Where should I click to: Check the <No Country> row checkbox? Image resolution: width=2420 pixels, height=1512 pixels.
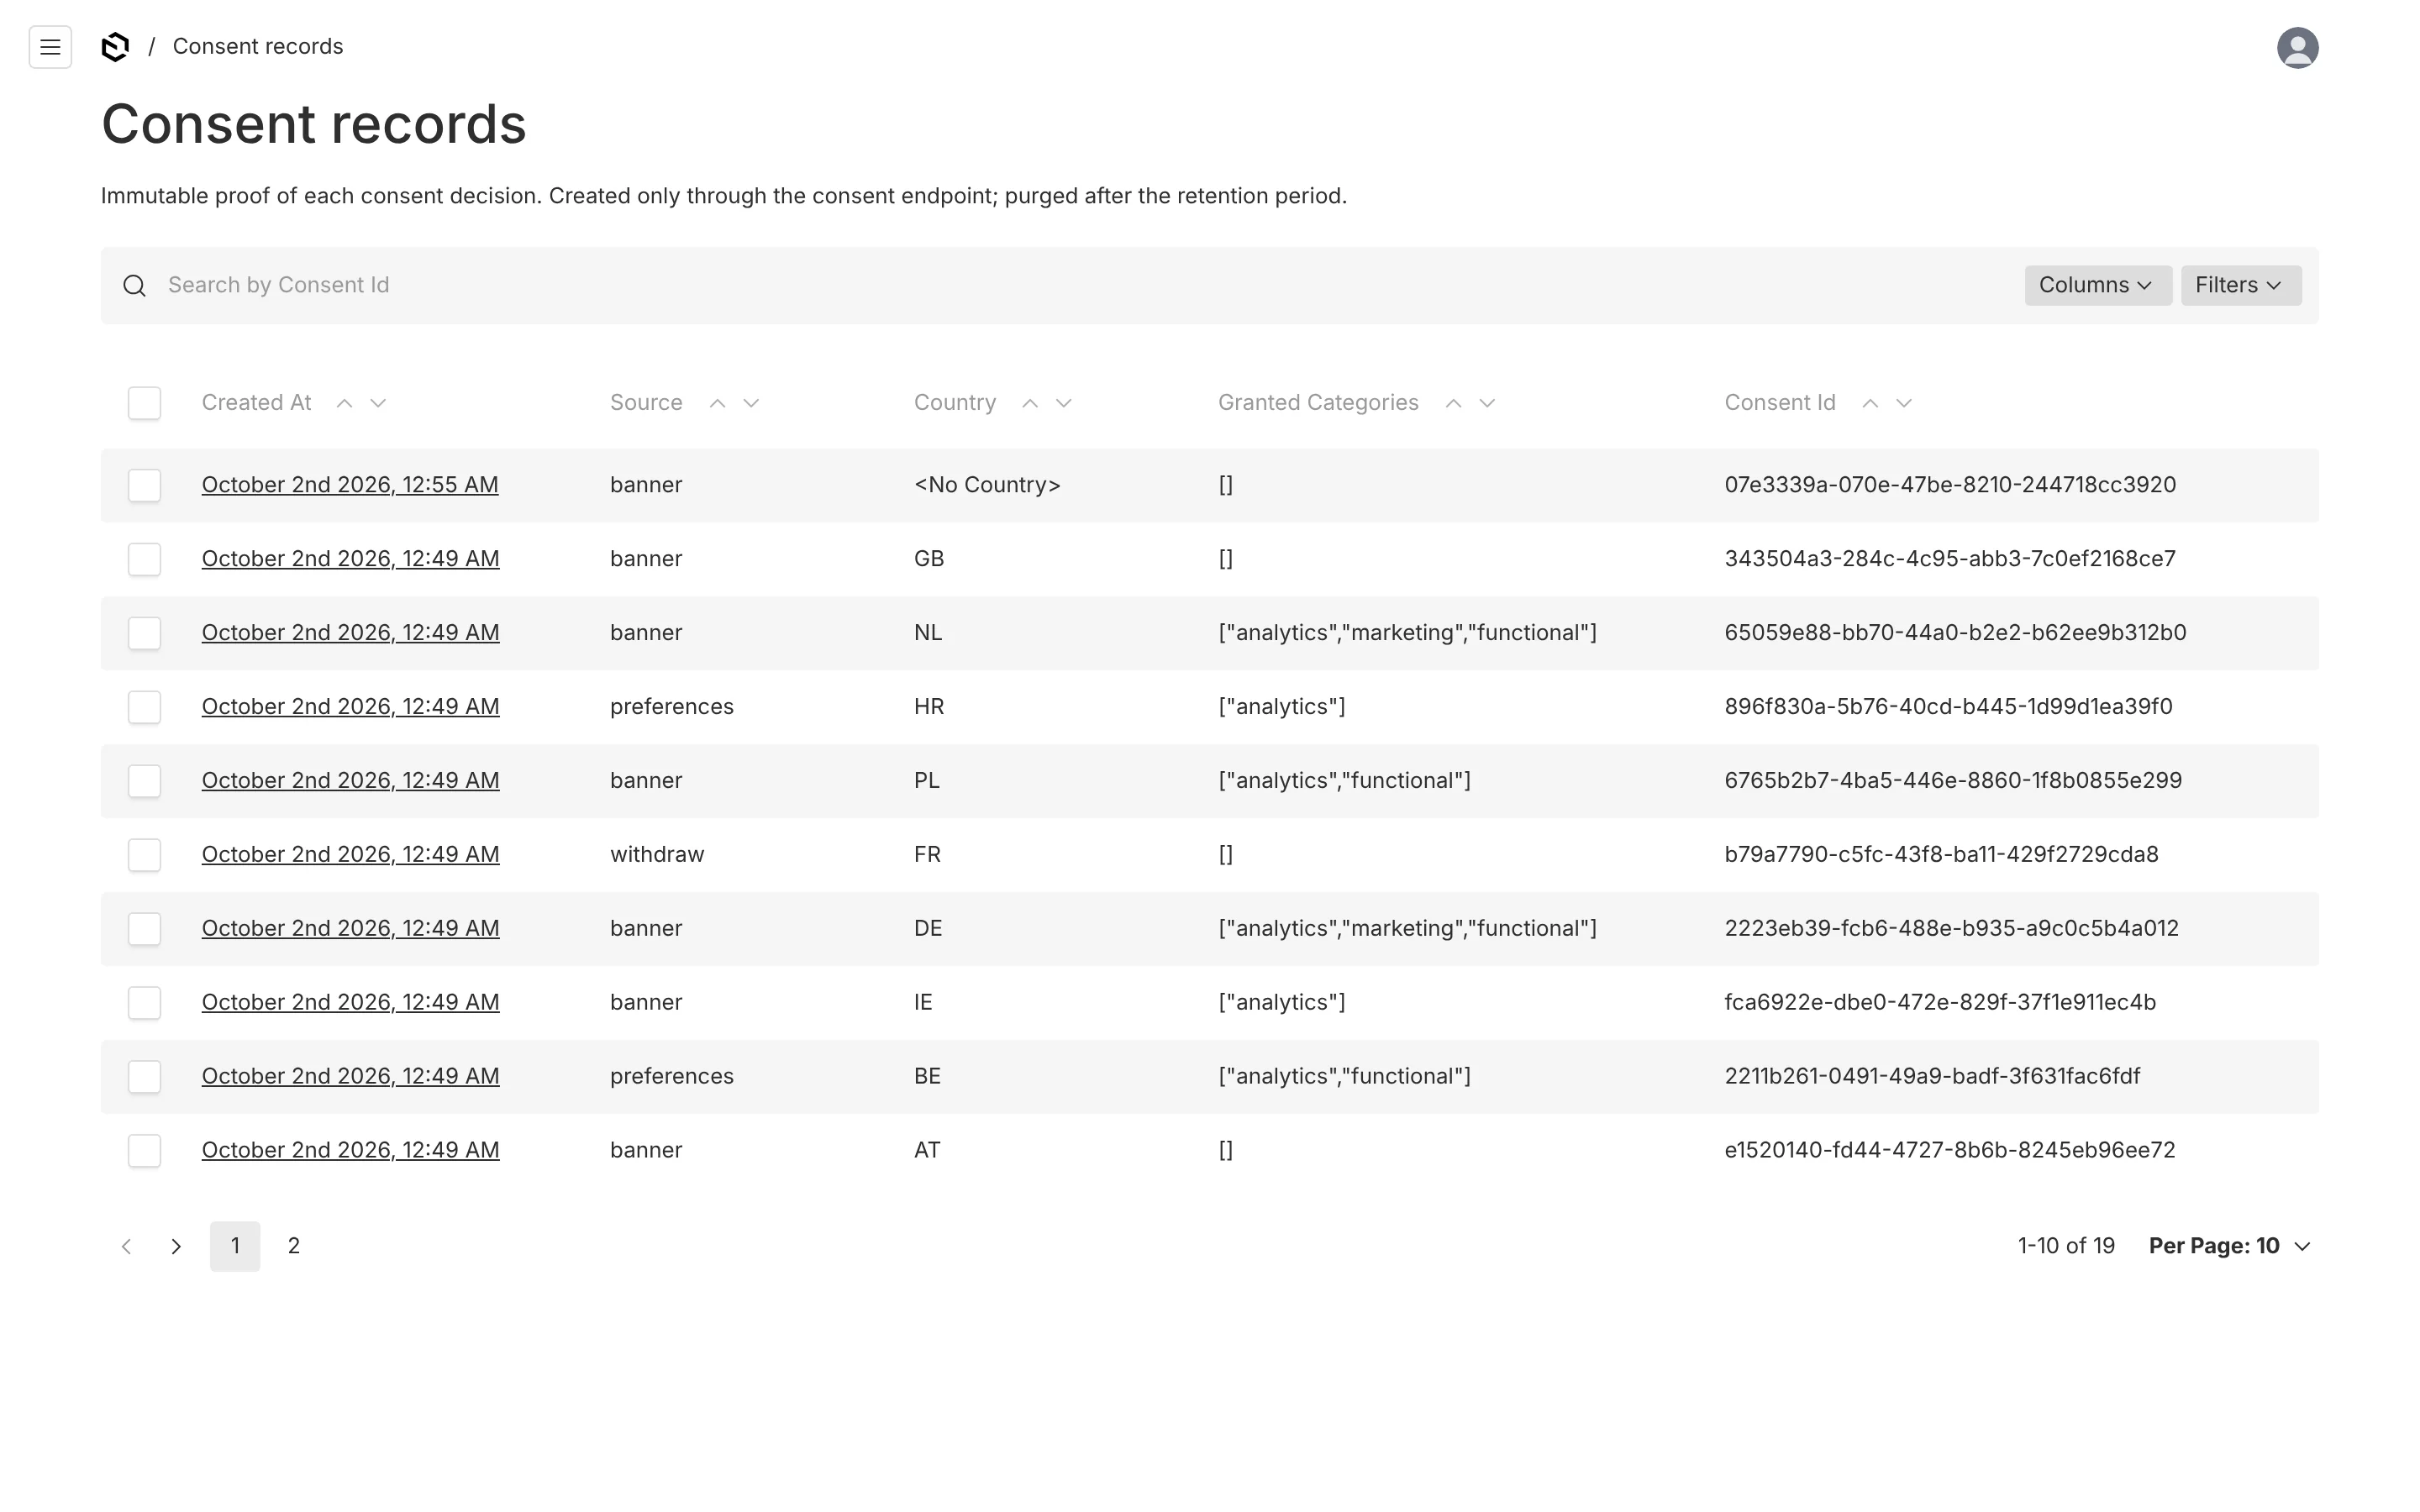pos(144,485)
